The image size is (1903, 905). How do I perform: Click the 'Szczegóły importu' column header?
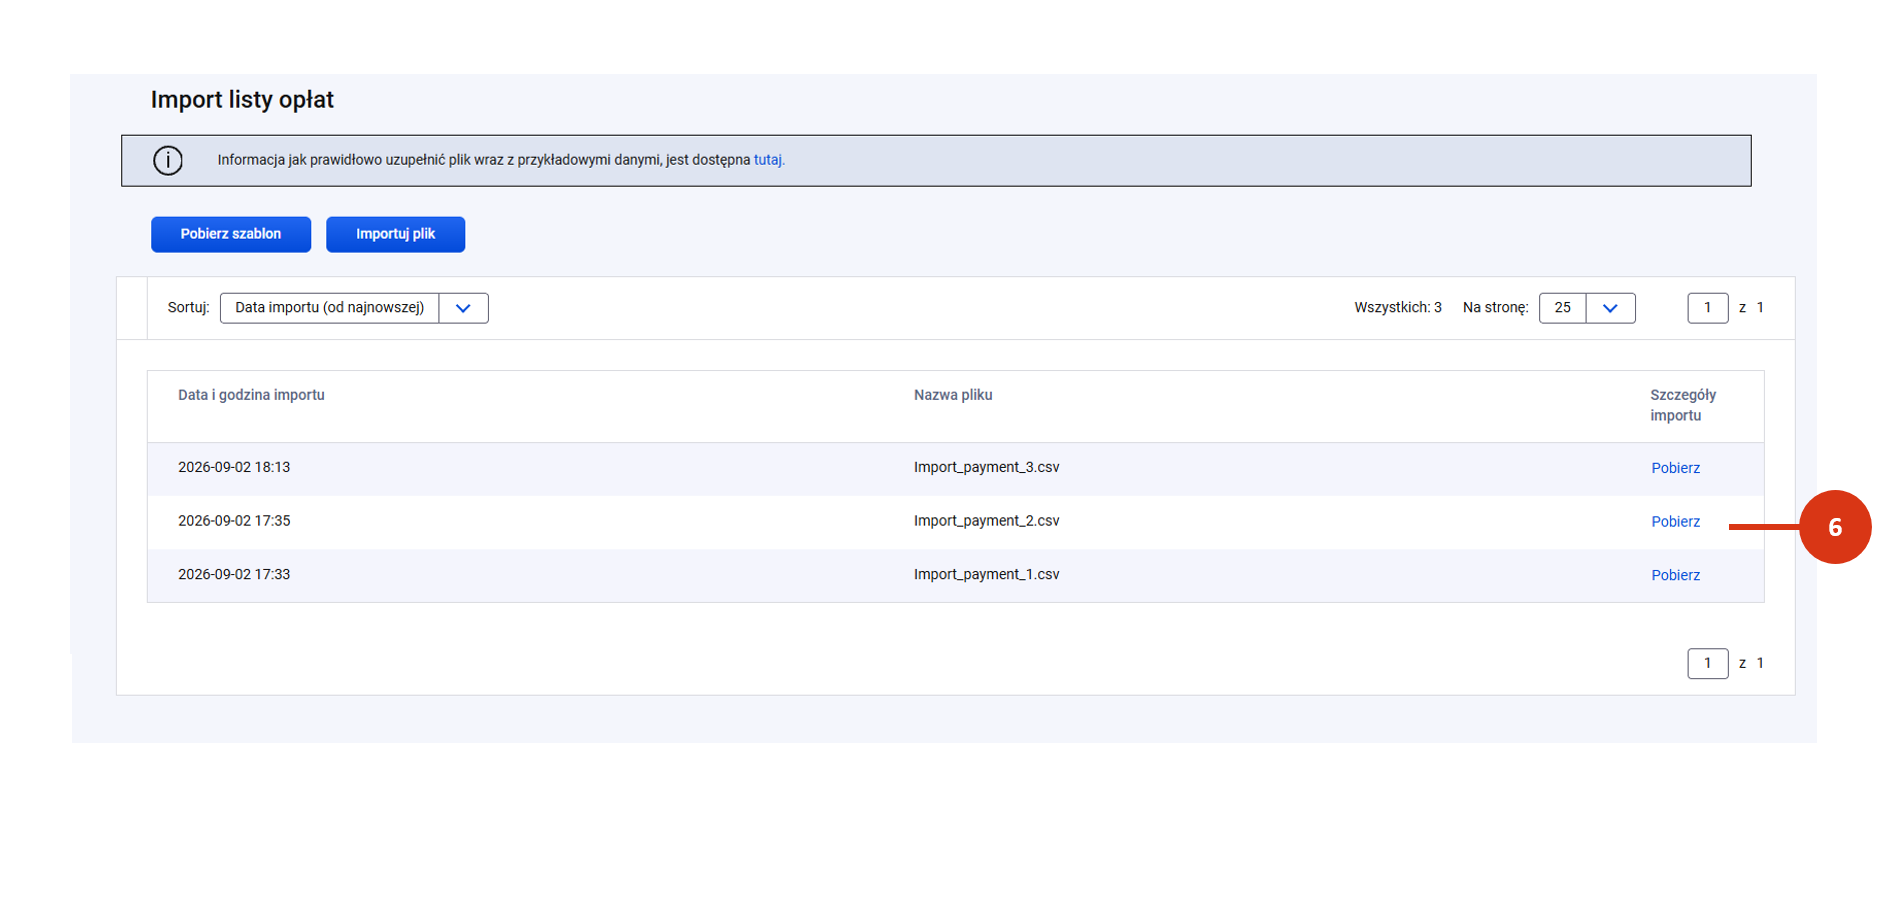(1683, 405)
